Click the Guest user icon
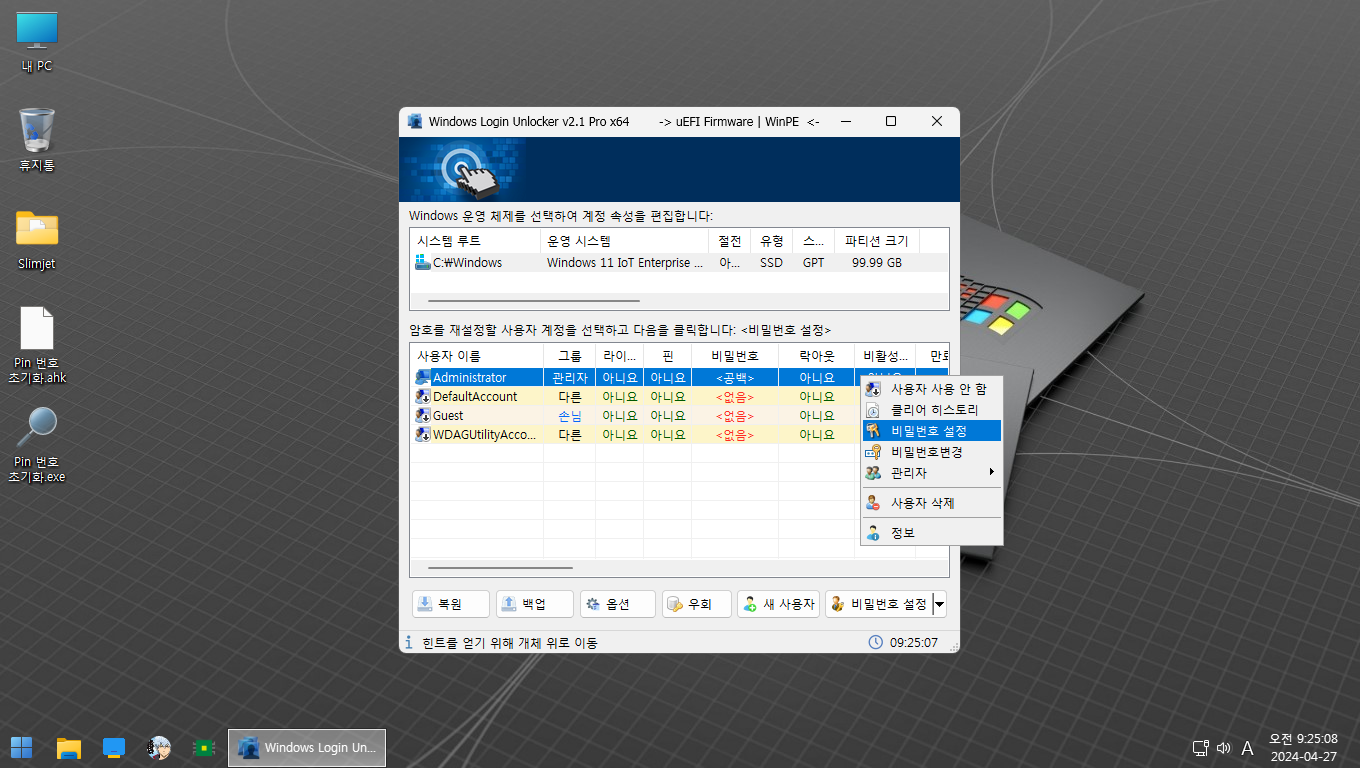The image size is (1360, 768). coord(423,415)
